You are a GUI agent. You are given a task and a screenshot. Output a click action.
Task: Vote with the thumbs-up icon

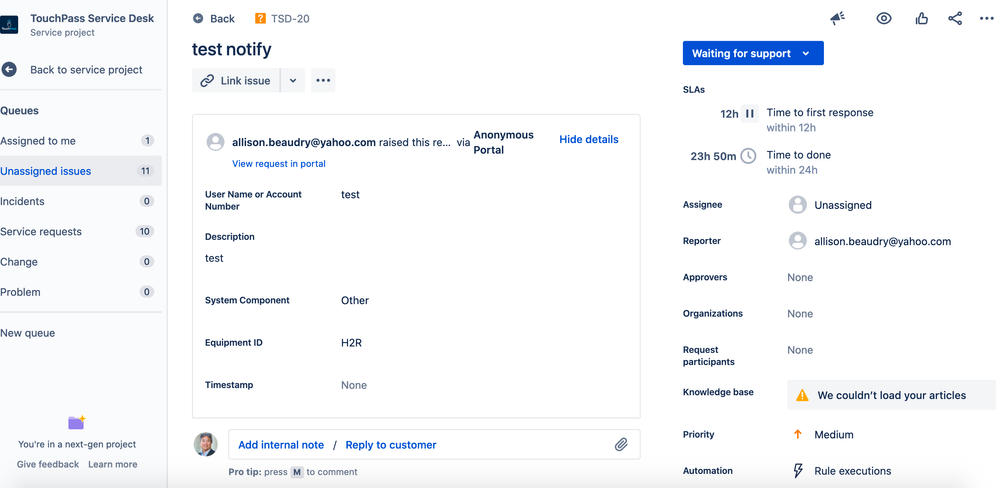click(921, 18)
